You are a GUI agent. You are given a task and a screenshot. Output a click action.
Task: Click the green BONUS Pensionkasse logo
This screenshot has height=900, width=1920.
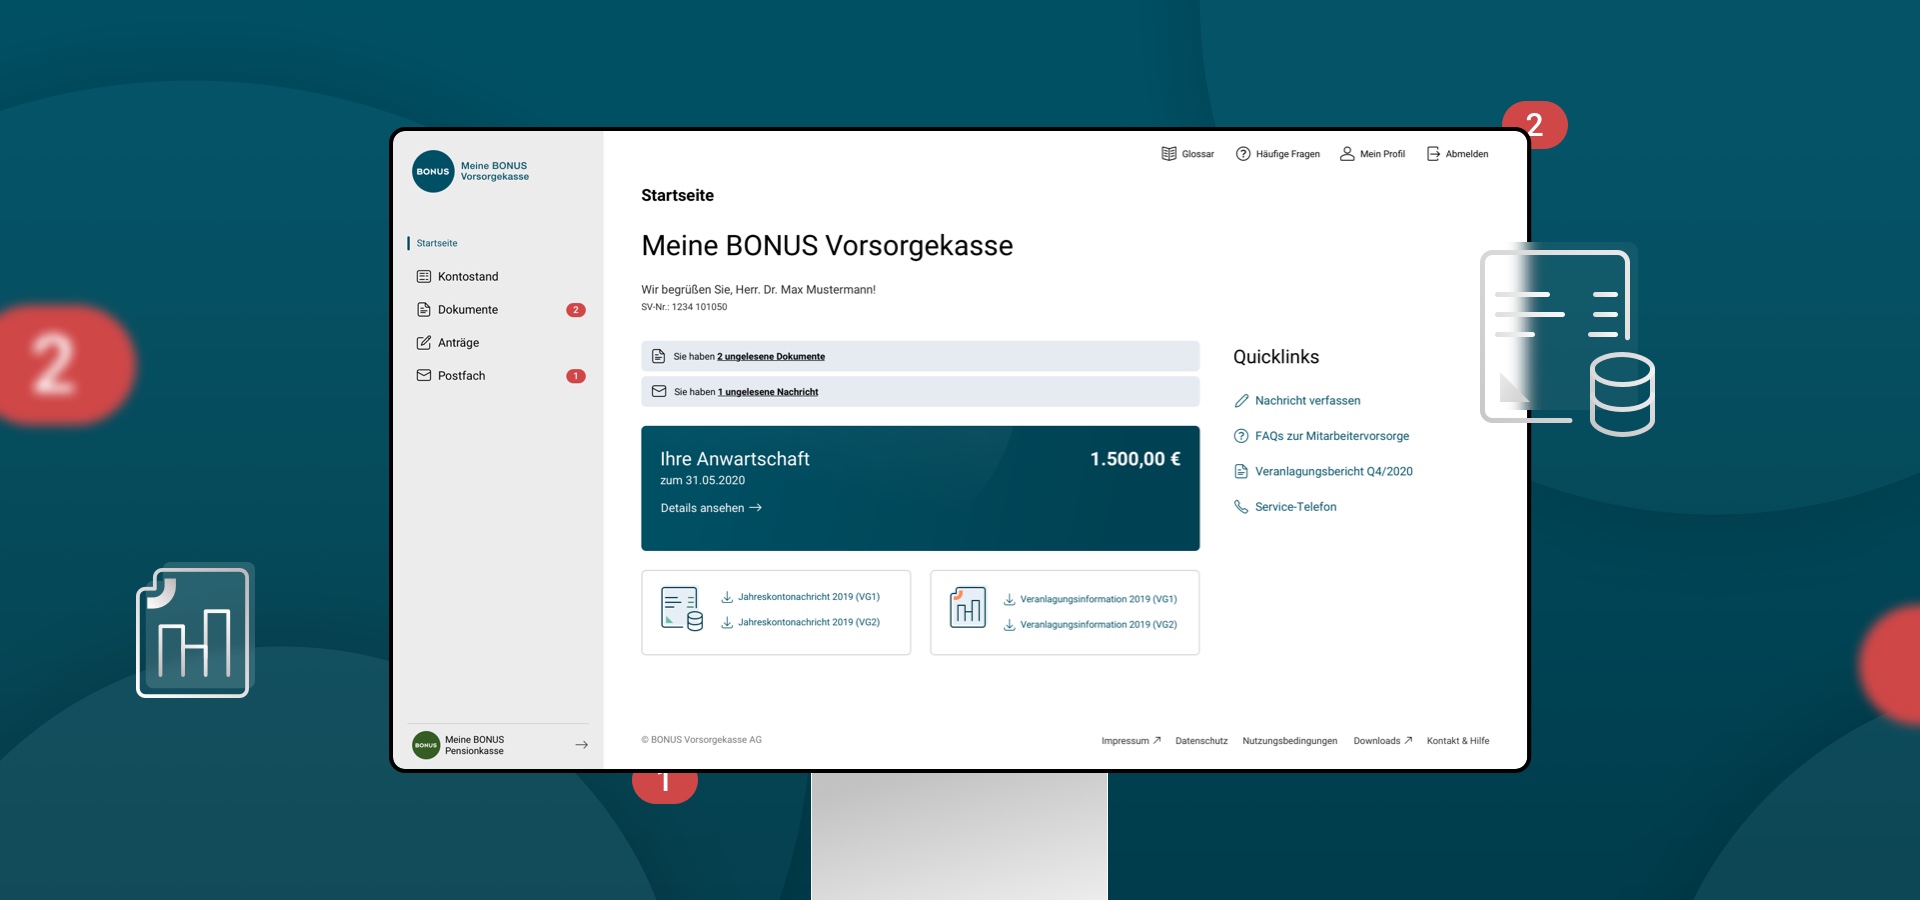click(x=426, y=745)
